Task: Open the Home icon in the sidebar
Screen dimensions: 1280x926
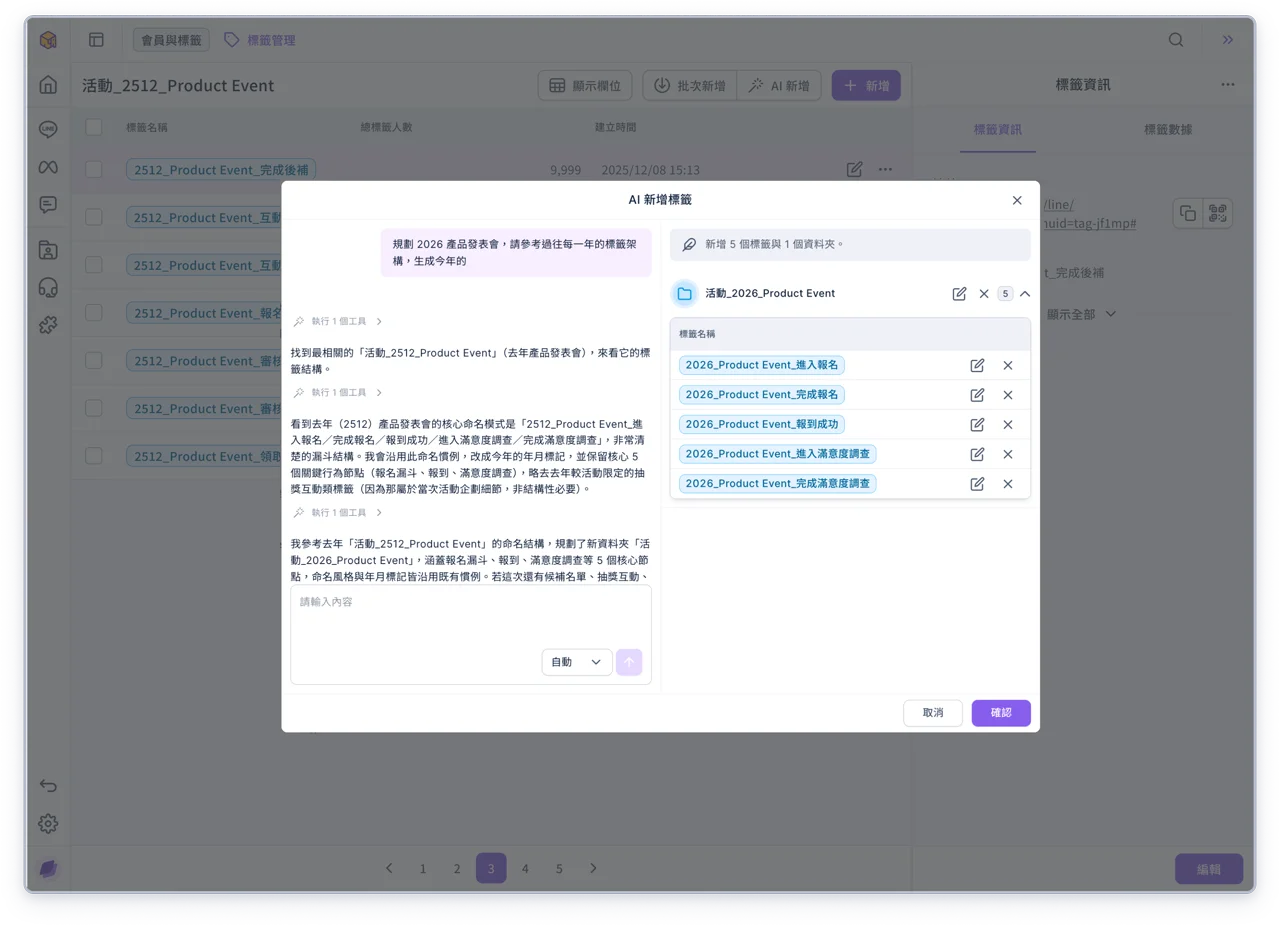Action: coord(48,85)
